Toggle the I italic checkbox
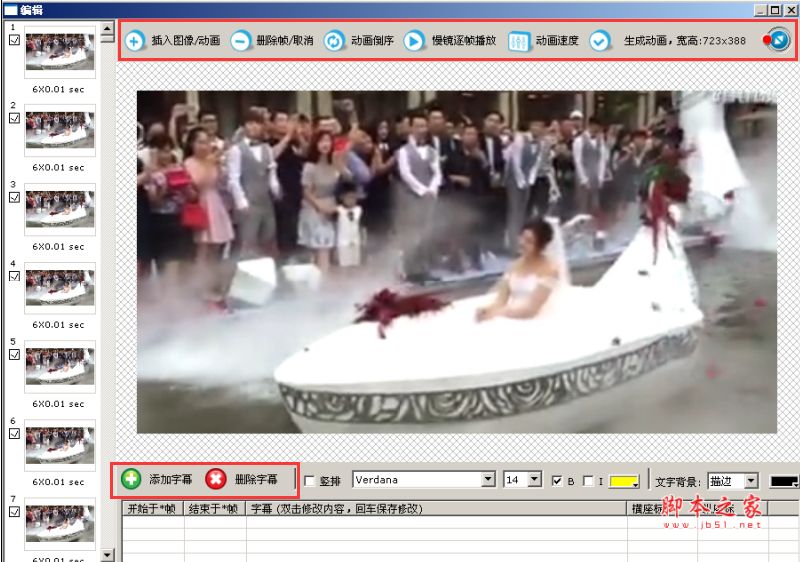The image size is (800, 562). 588,481
